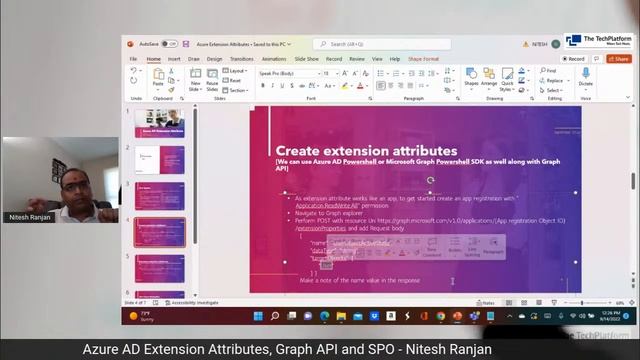Click the Reset slide button
Viewport: 640px width, 360px height.
click(x=232, y=80)
